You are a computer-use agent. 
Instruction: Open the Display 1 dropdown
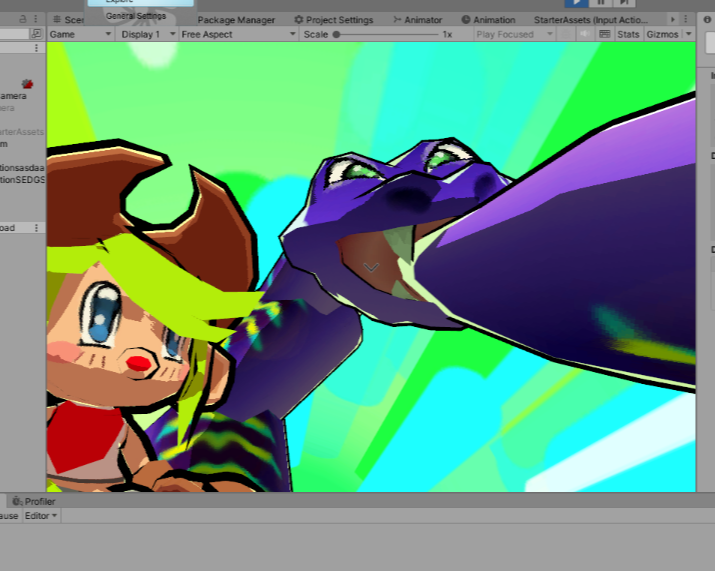coord(145,34)
